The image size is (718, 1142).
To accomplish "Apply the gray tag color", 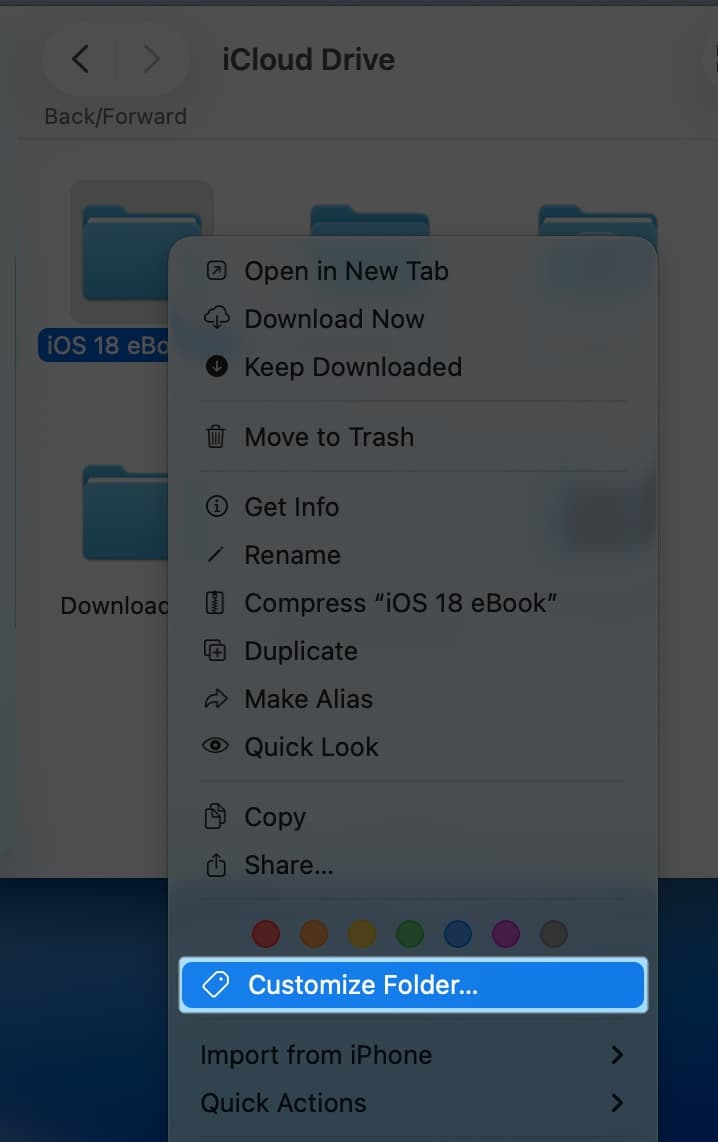I will coord(554,934).
